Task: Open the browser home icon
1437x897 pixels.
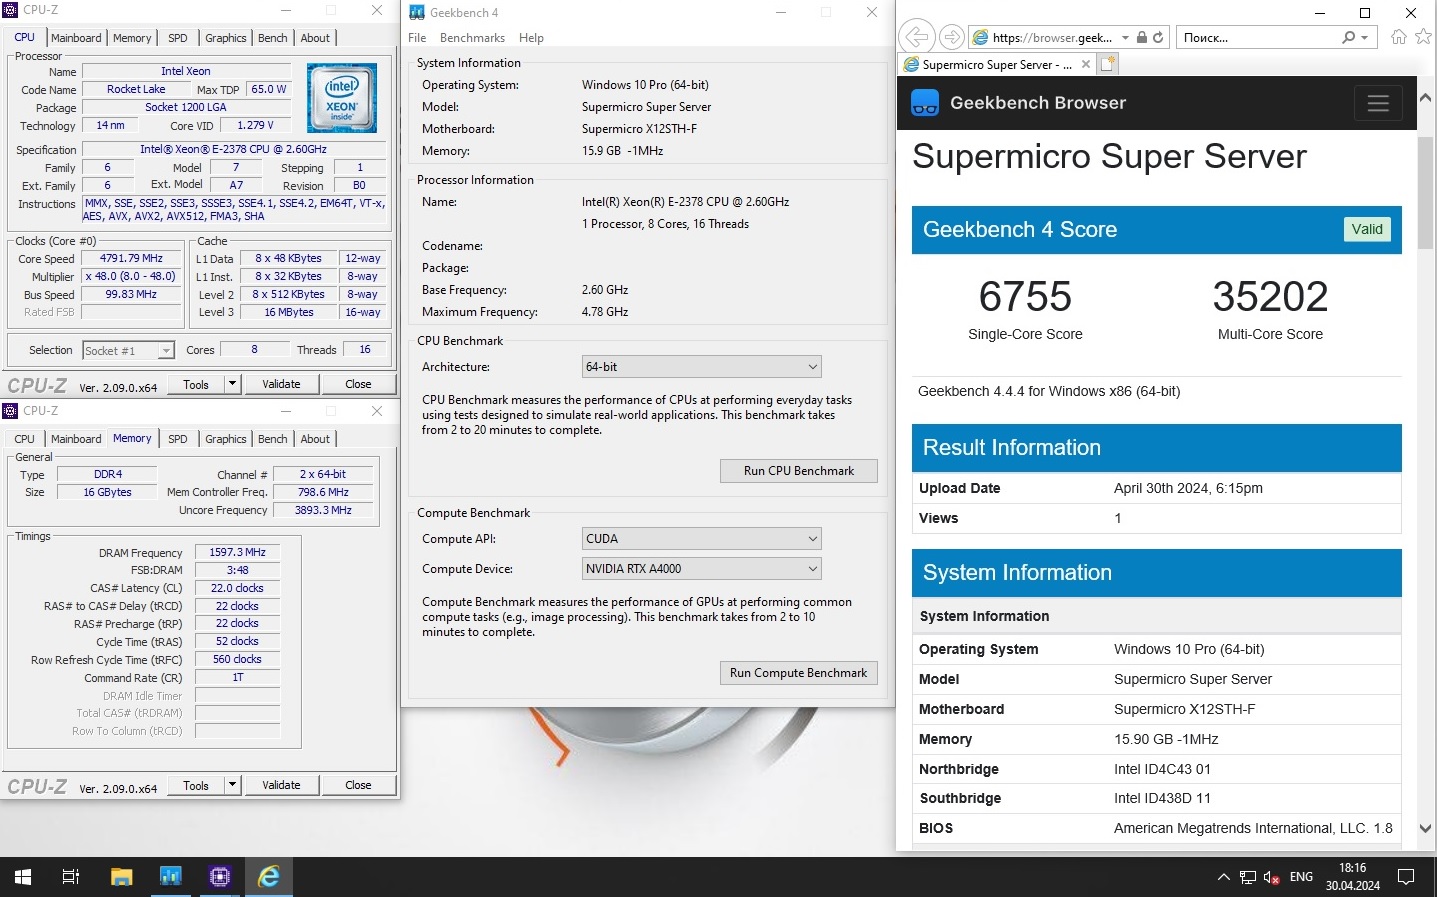Action: (x=1399, y=37)
